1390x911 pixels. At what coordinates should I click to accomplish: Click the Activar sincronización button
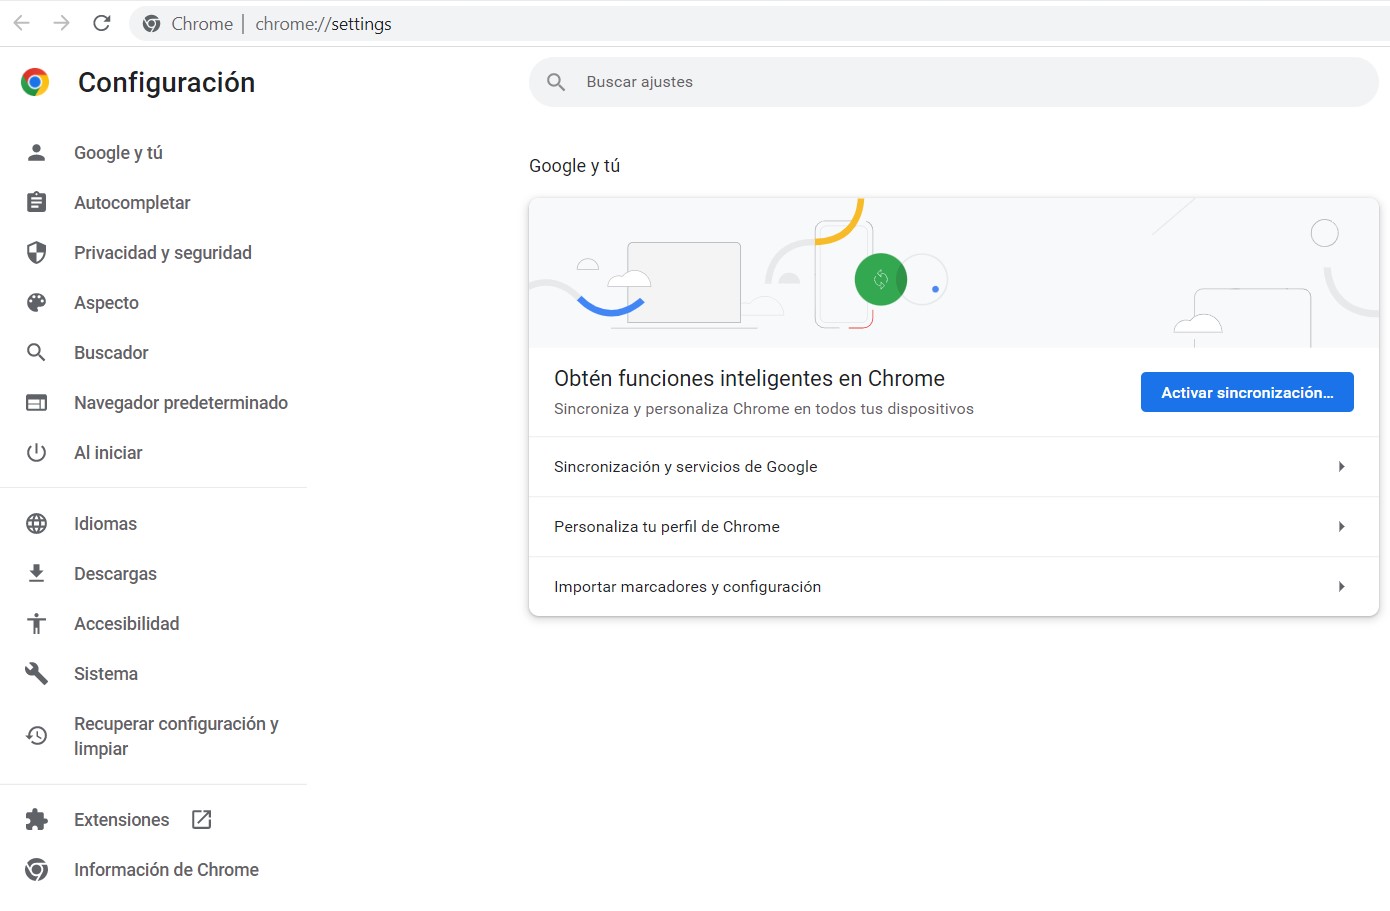click(x=1247, y=392)
